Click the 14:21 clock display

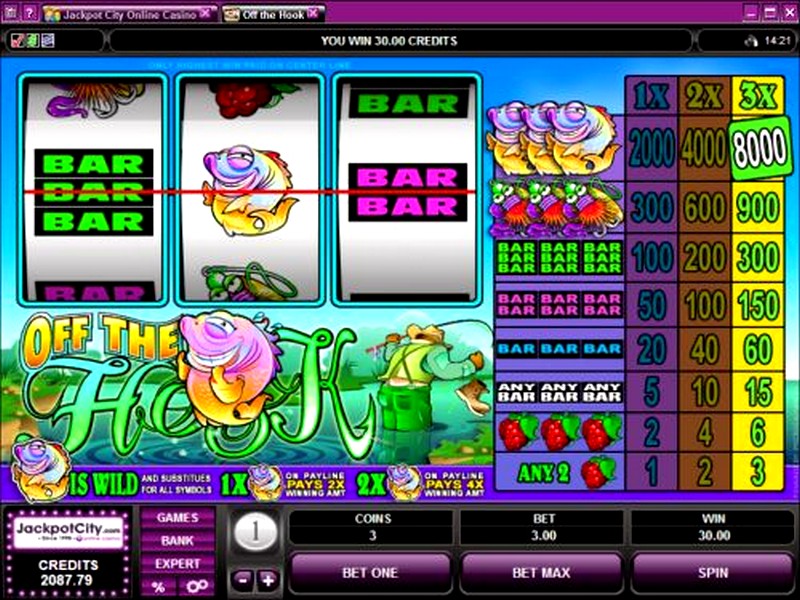[778, 41]
